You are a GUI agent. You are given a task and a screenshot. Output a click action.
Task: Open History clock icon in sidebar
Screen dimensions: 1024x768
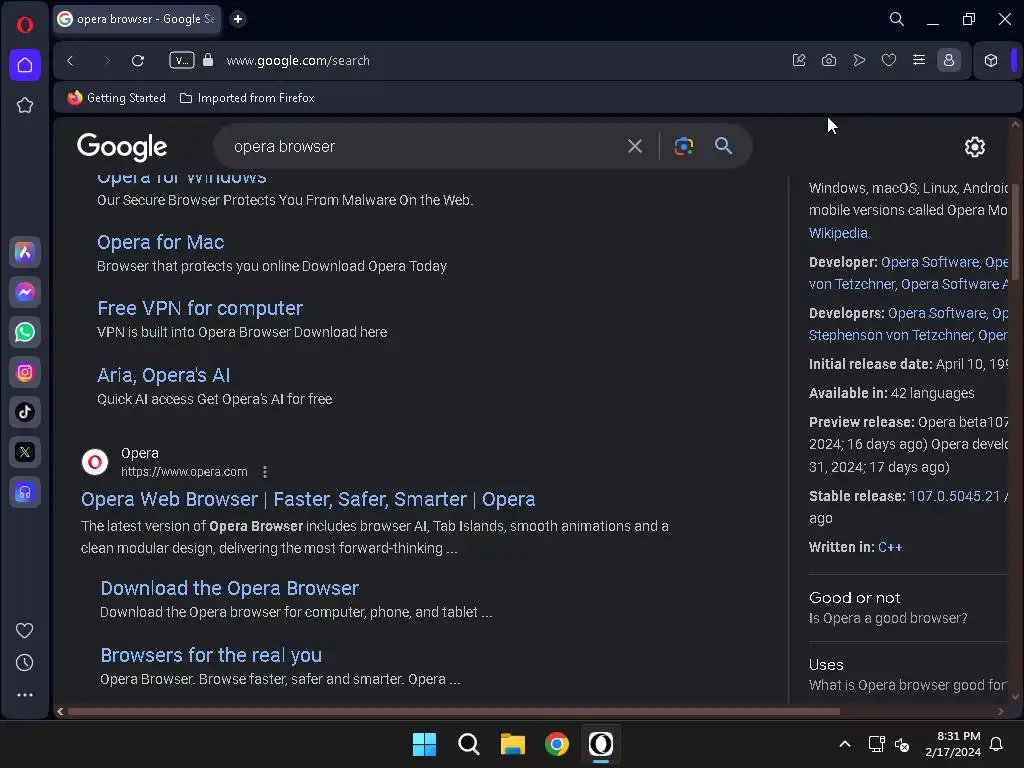point(24,663)
